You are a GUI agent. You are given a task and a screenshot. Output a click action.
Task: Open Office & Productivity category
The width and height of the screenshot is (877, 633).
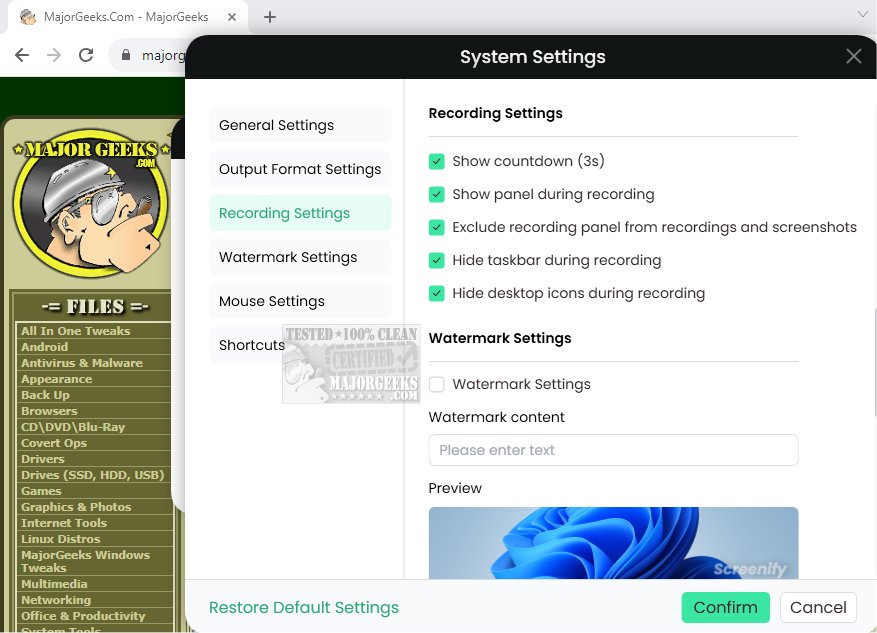pyautogui.click(x=83, y=616)
